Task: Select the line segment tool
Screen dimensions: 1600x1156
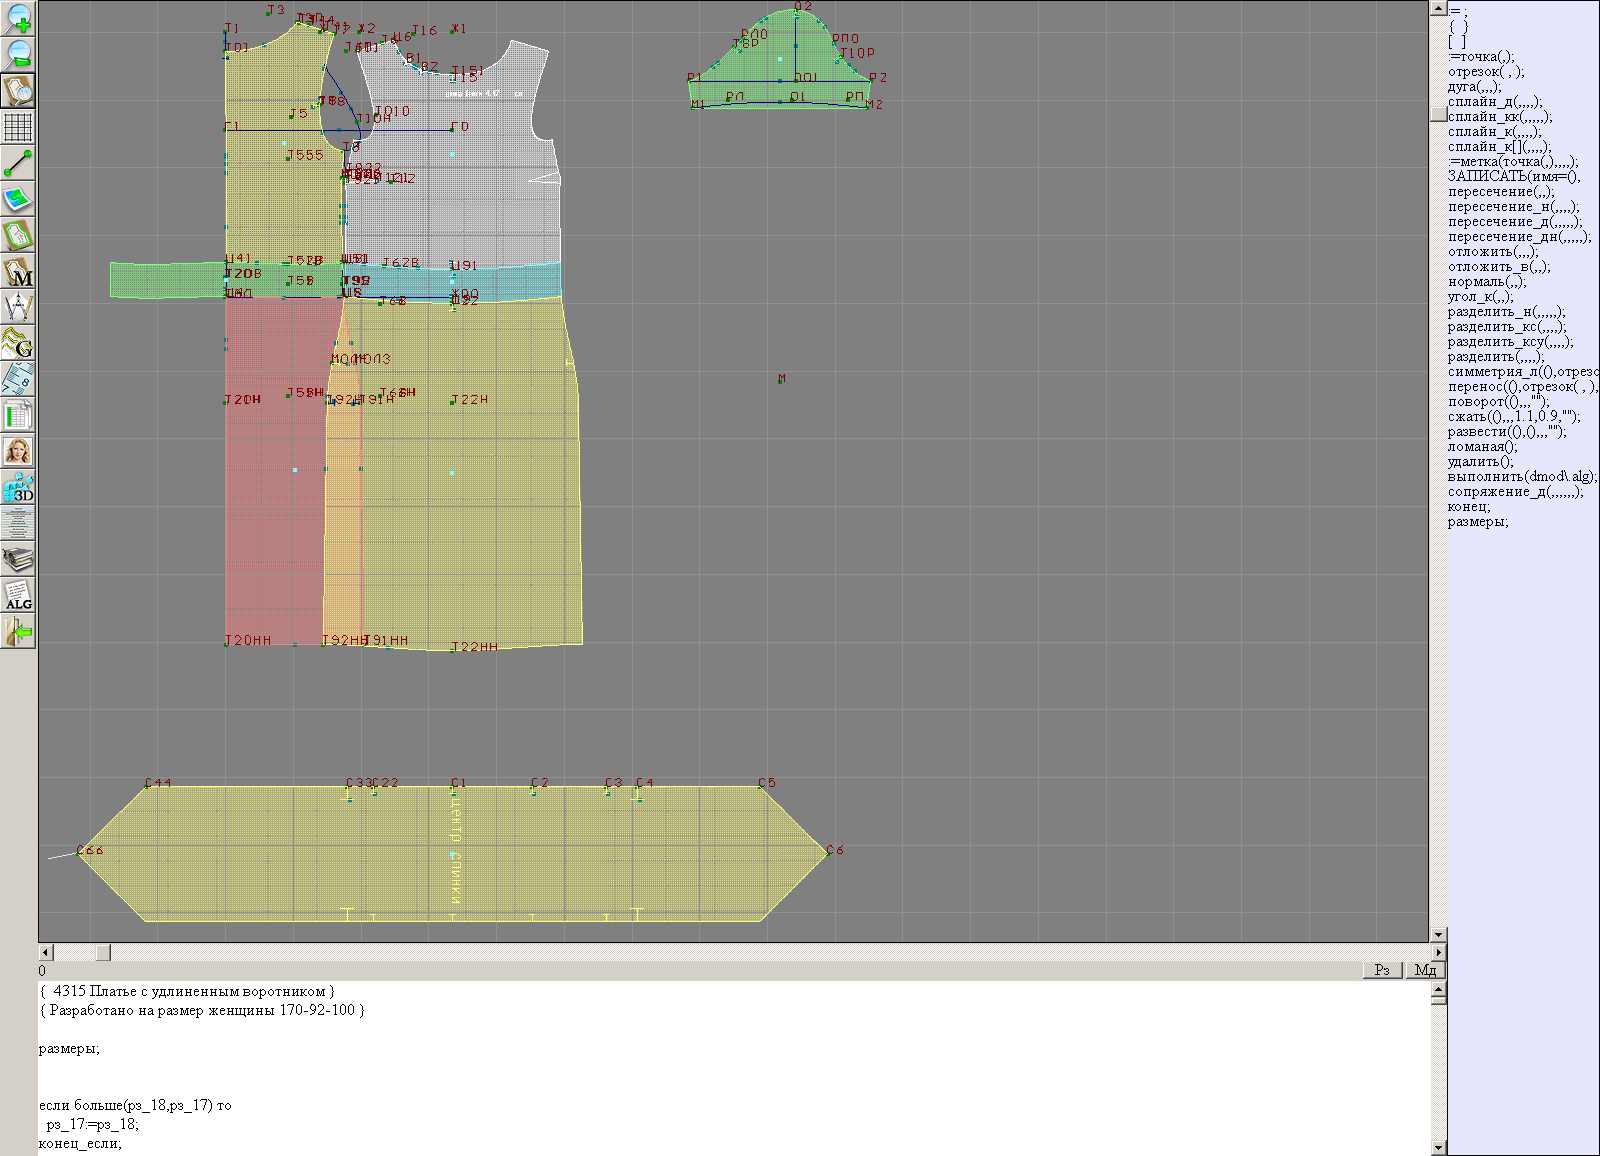Action: [x=18, y=163]
